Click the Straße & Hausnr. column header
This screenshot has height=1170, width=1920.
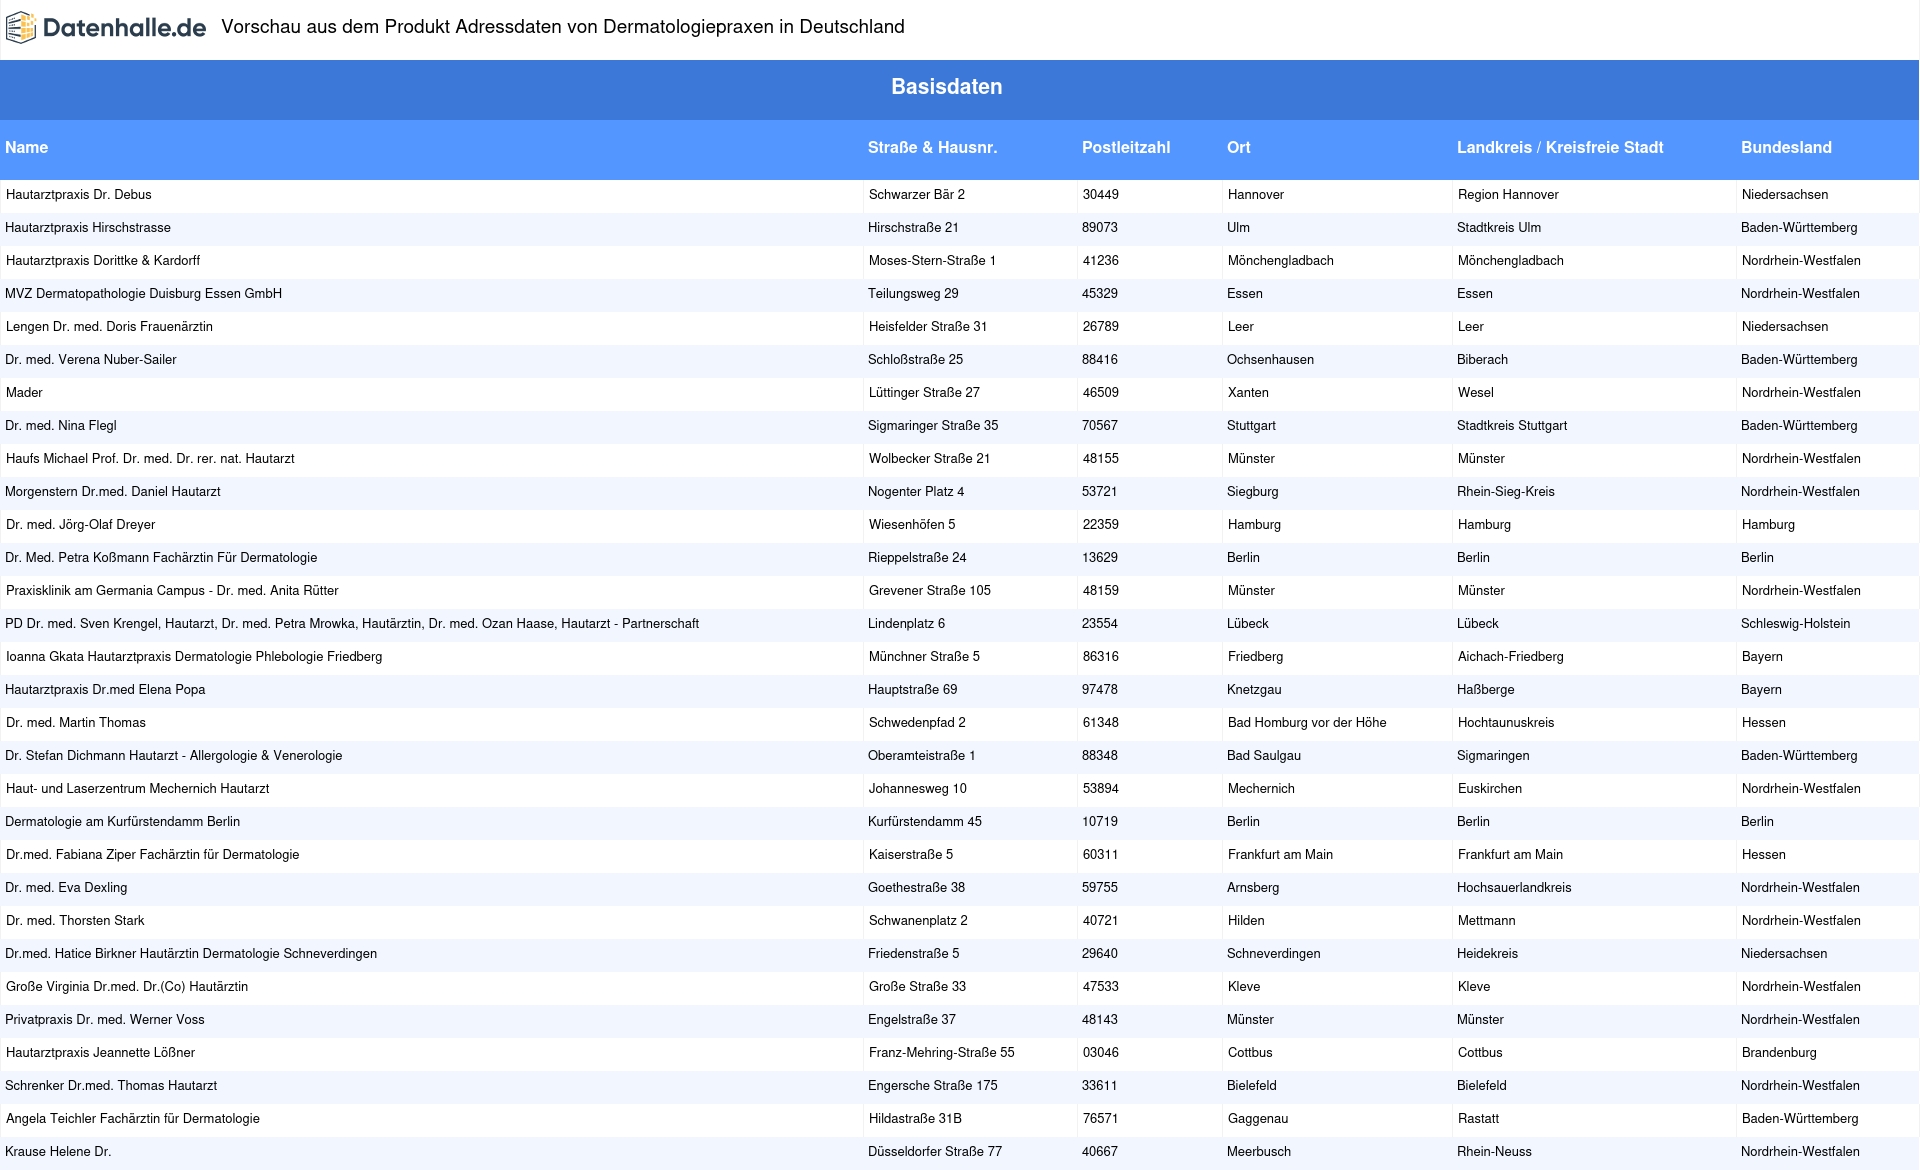932,147
